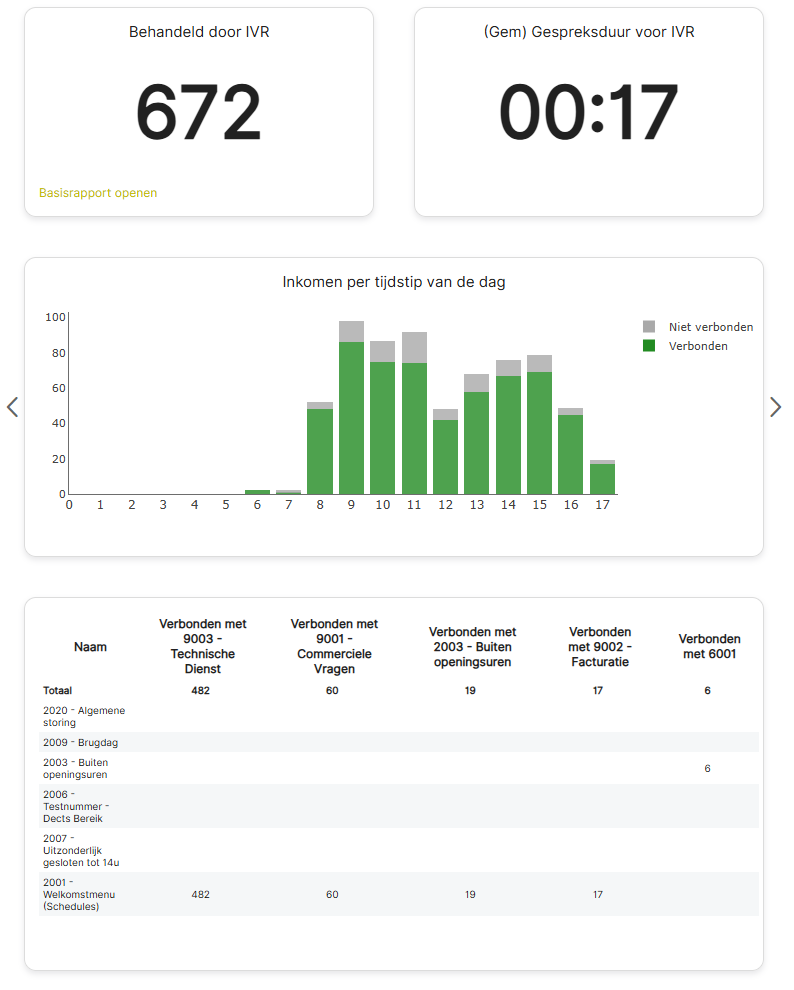Click the gray Niet verbonden legend swatch
Screen dimensions: 794x990
click(x=649, y=327)
